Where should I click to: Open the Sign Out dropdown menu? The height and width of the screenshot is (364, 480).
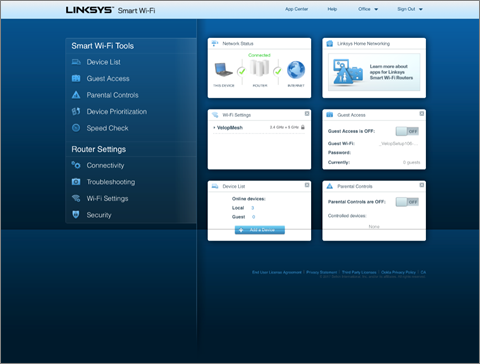tap(410, 9)
